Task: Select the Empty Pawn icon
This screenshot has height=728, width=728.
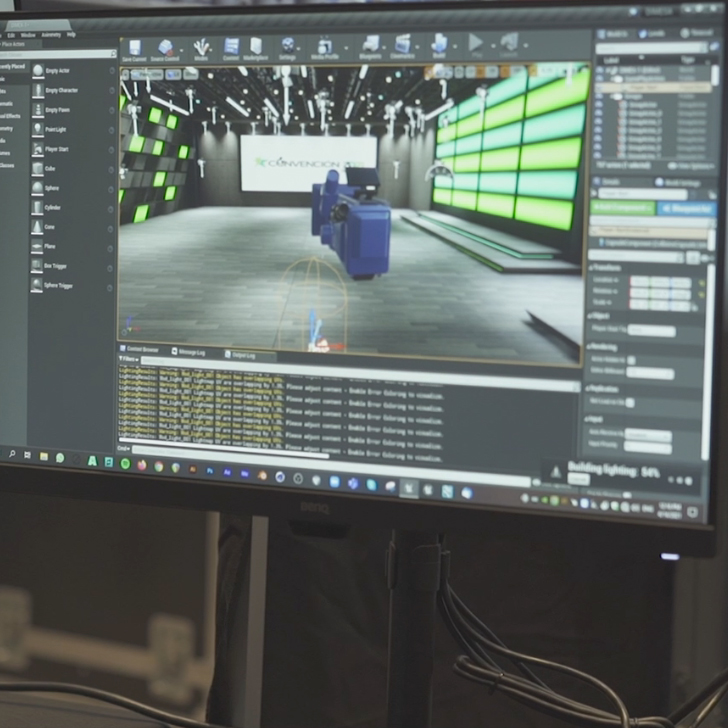Action: 38,110
